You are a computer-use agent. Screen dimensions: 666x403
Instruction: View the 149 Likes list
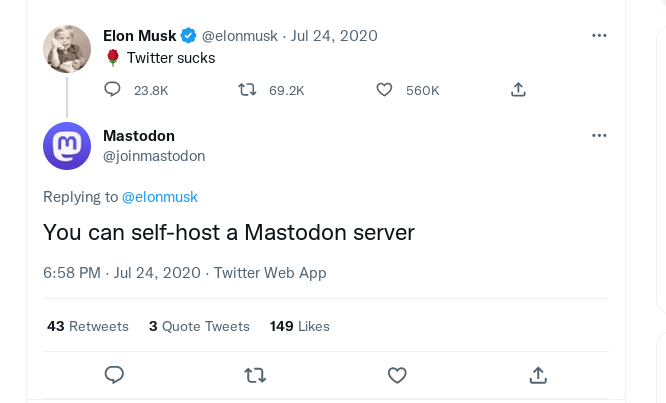tap(299, 326)
